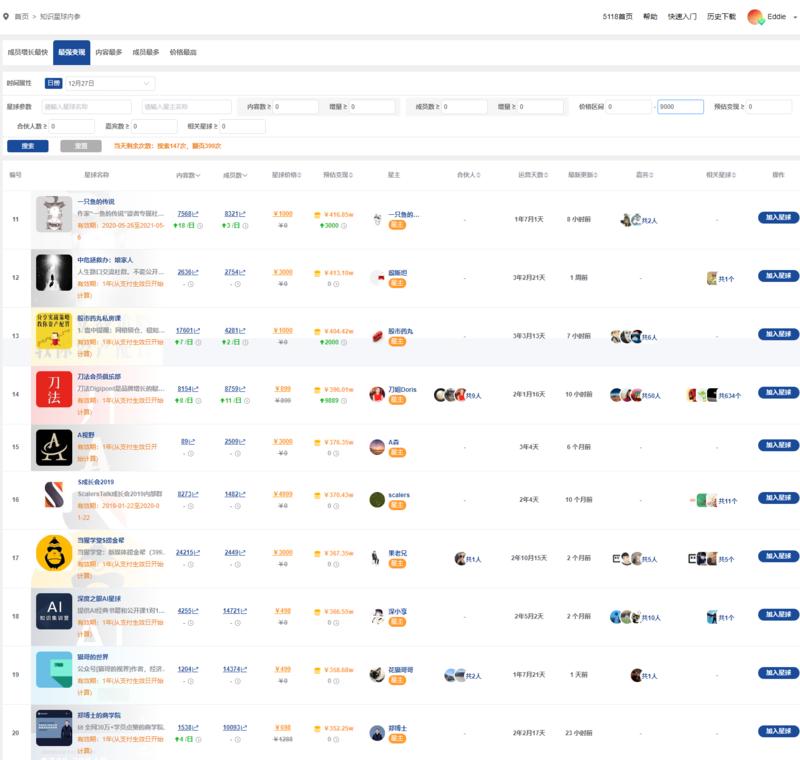Sort by 成员数 column header arrow
Image resolution: width=800 pixels, height=760 pixels.
[246, 175]
